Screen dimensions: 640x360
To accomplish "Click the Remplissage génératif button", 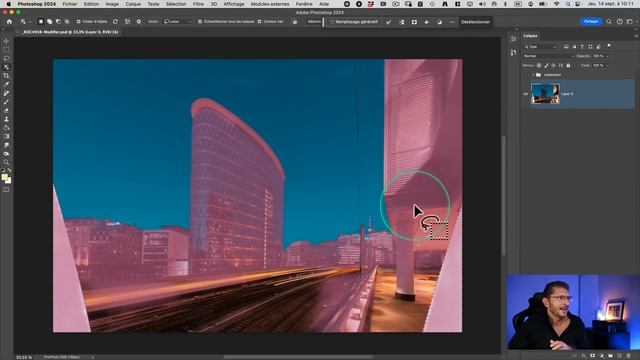I will (x=354, y=22).
